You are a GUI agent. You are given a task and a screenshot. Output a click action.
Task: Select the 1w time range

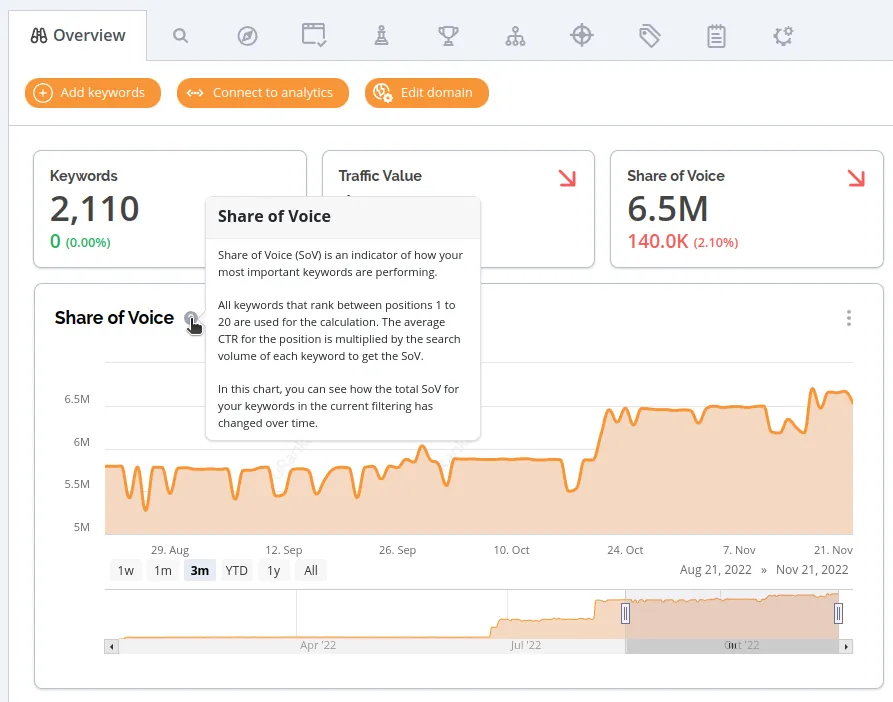click(125, 570)
